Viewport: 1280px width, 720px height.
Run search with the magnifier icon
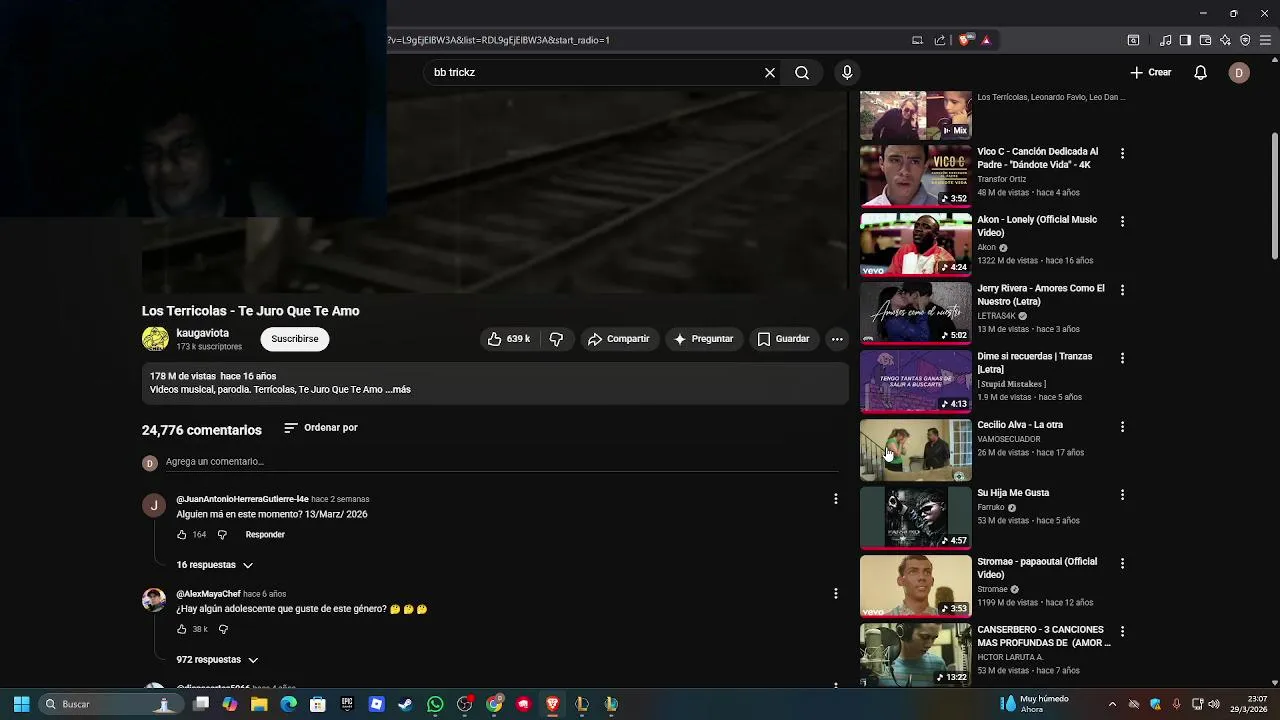click(x=802, y=73)
